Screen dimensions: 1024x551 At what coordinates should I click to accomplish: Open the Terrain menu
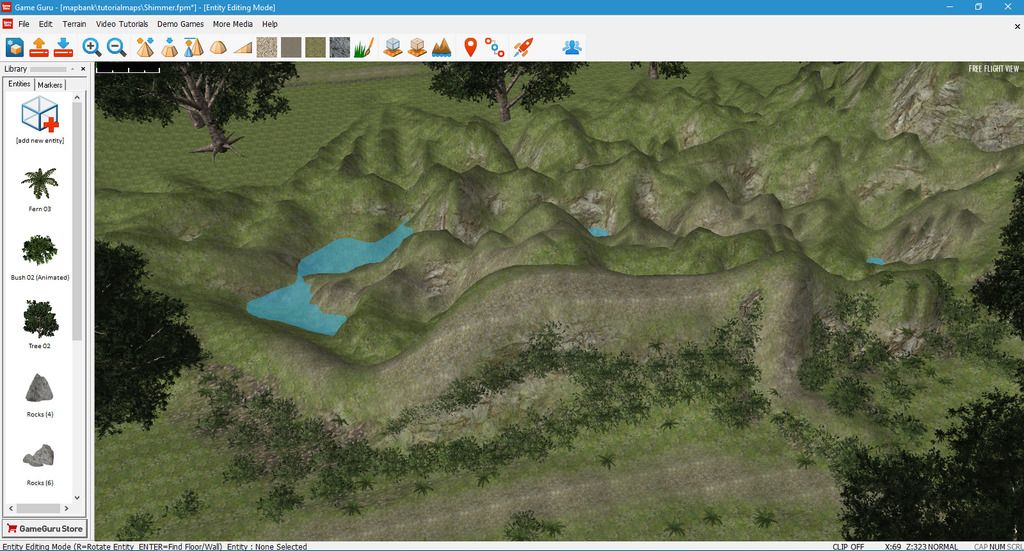(x=74, y=24)
